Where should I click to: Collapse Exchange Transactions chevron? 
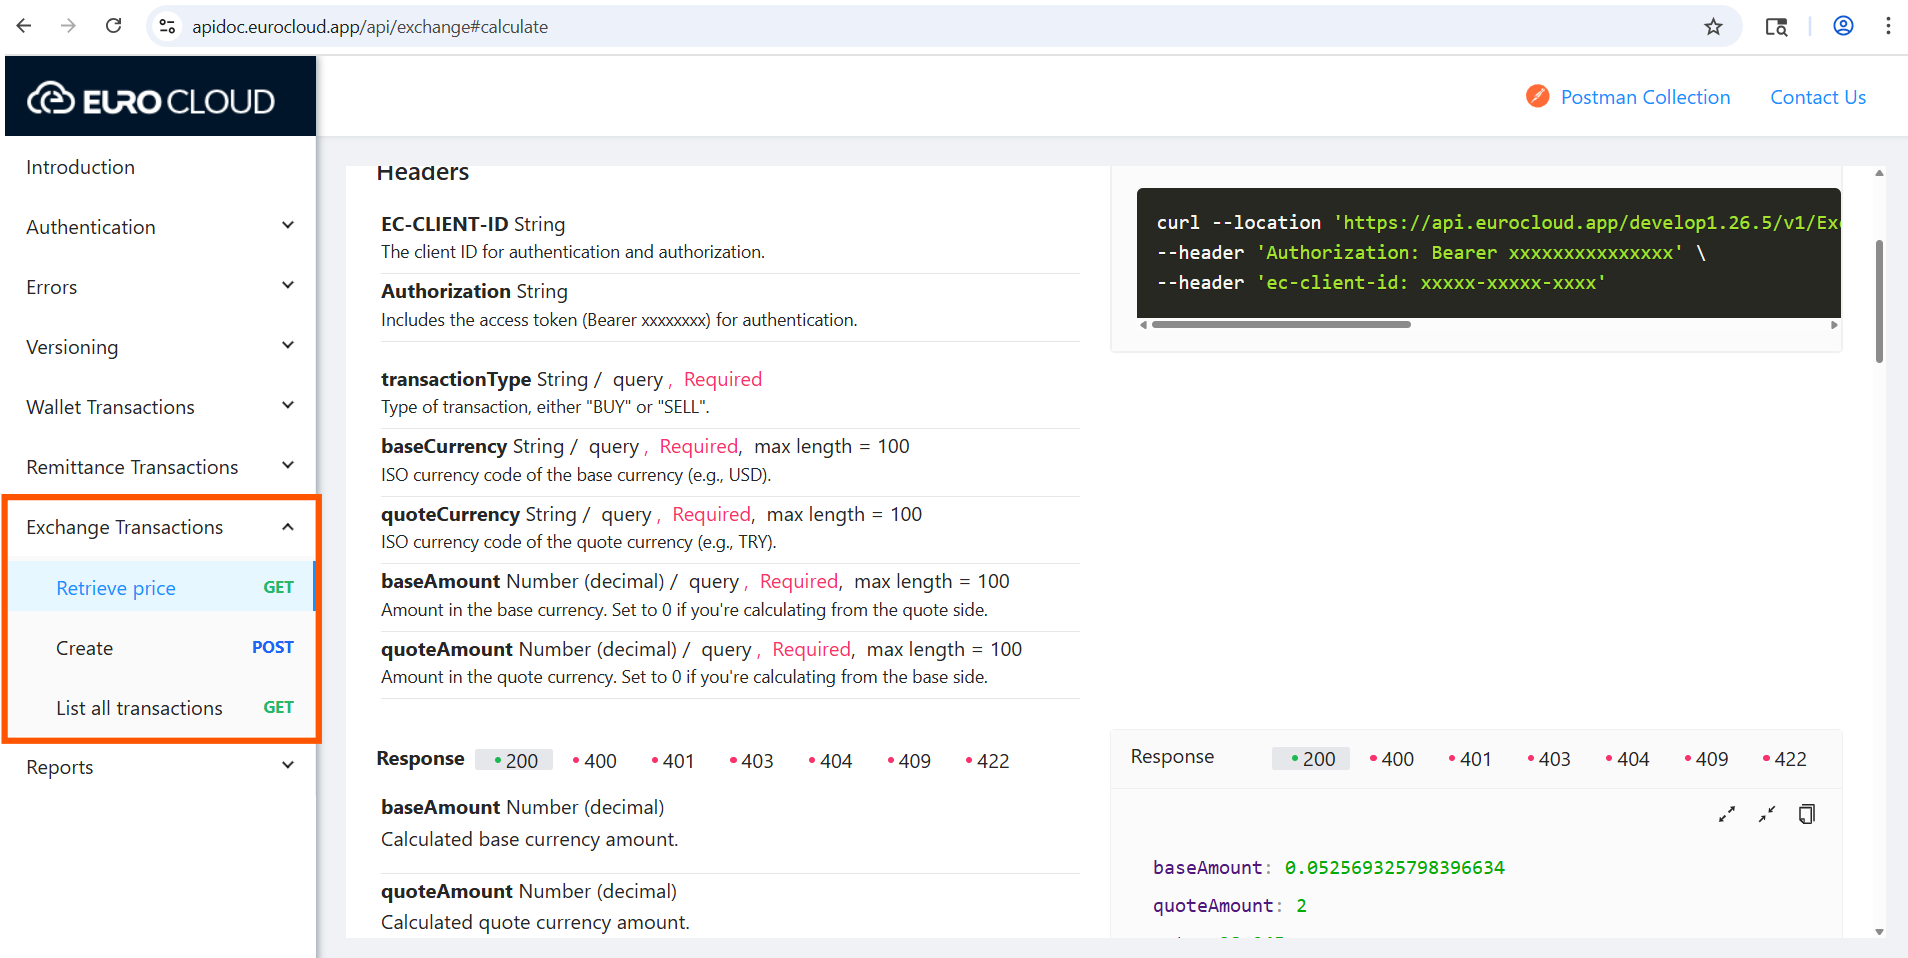(x=288, y=527)
